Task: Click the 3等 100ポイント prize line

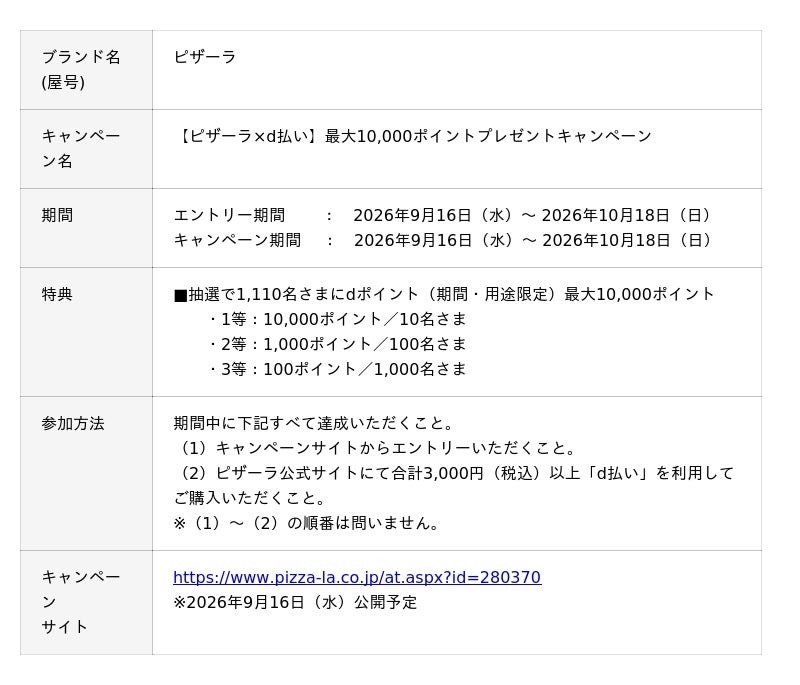Action: click(338, 369)
